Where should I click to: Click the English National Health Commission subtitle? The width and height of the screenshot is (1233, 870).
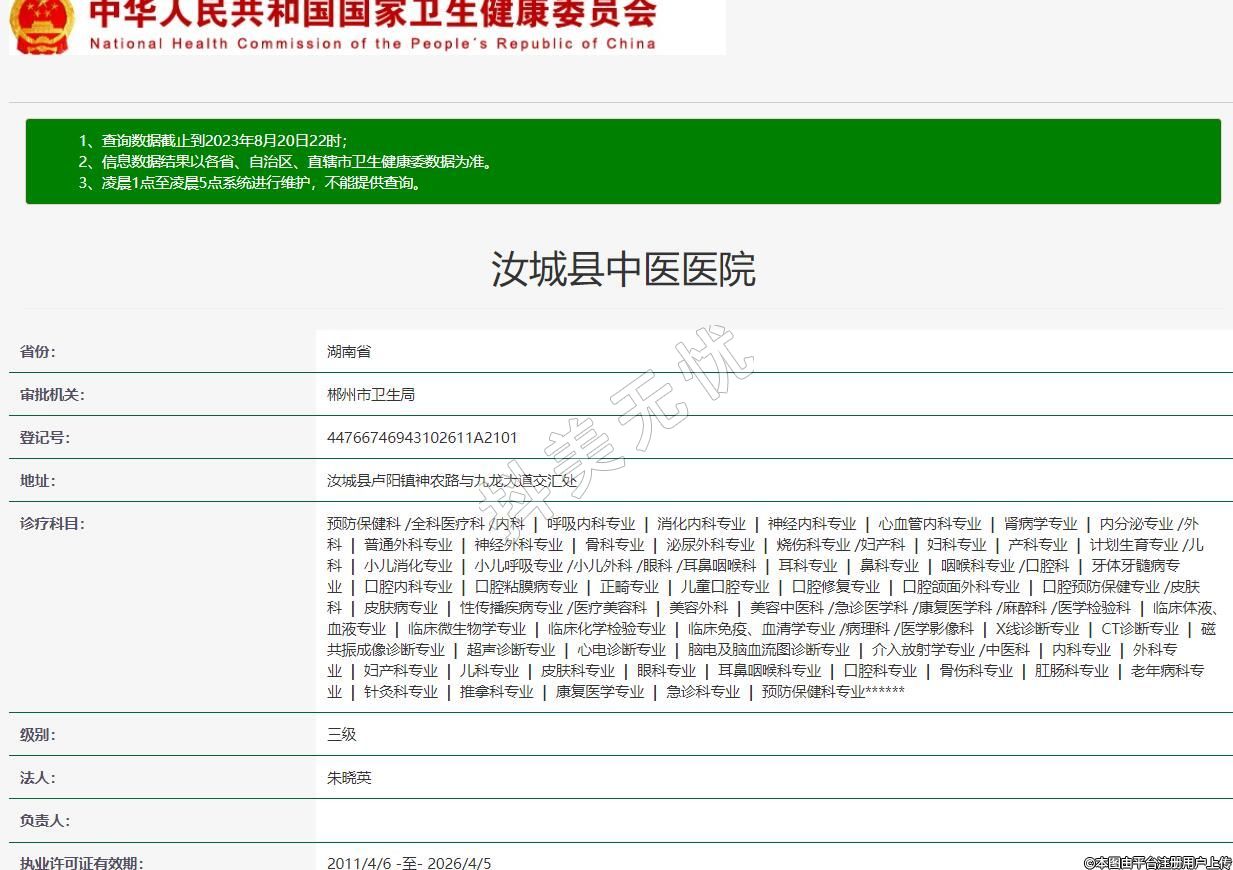(373, 44)
